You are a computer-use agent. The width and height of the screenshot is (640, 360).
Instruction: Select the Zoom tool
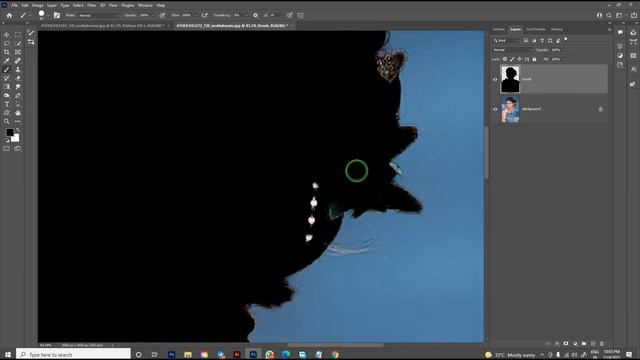[x=7, y=121]
